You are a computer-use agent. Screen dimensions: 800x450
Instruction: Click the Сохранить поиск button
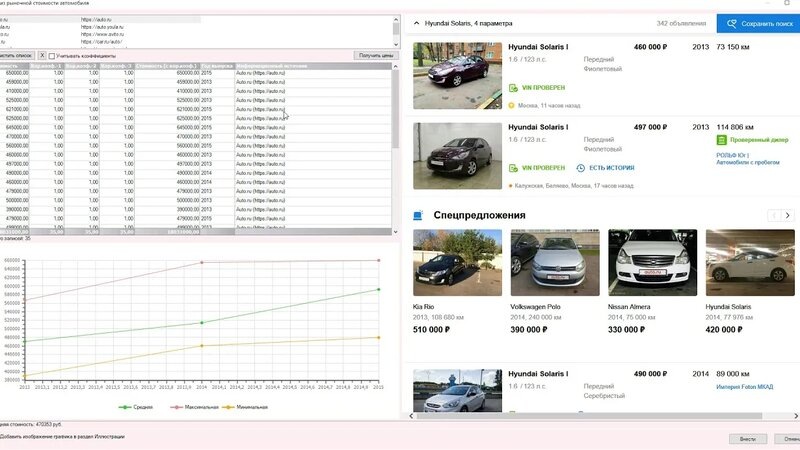[x=758, y=23]
